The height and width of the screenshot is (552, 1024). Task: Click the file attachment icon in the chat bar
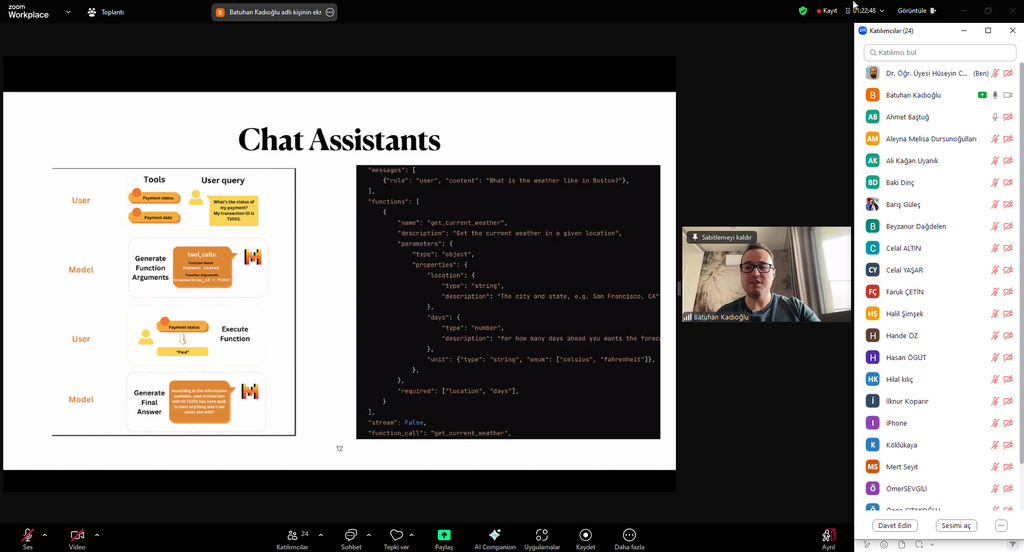coord(901,544)
